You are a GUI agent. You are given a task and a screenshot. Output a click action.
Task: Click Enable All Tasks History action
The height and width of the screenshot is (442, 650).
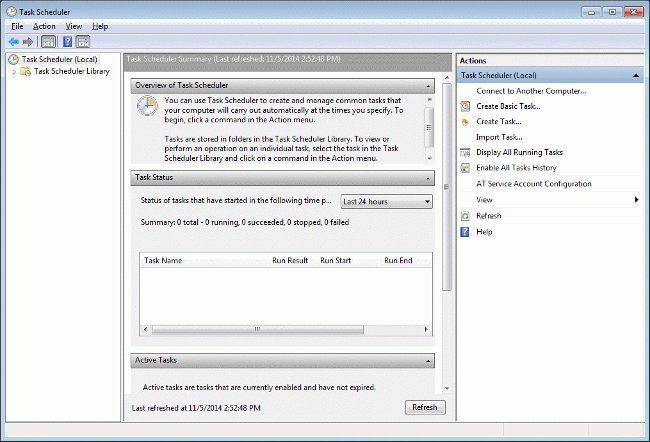click(x=516, y=168)
